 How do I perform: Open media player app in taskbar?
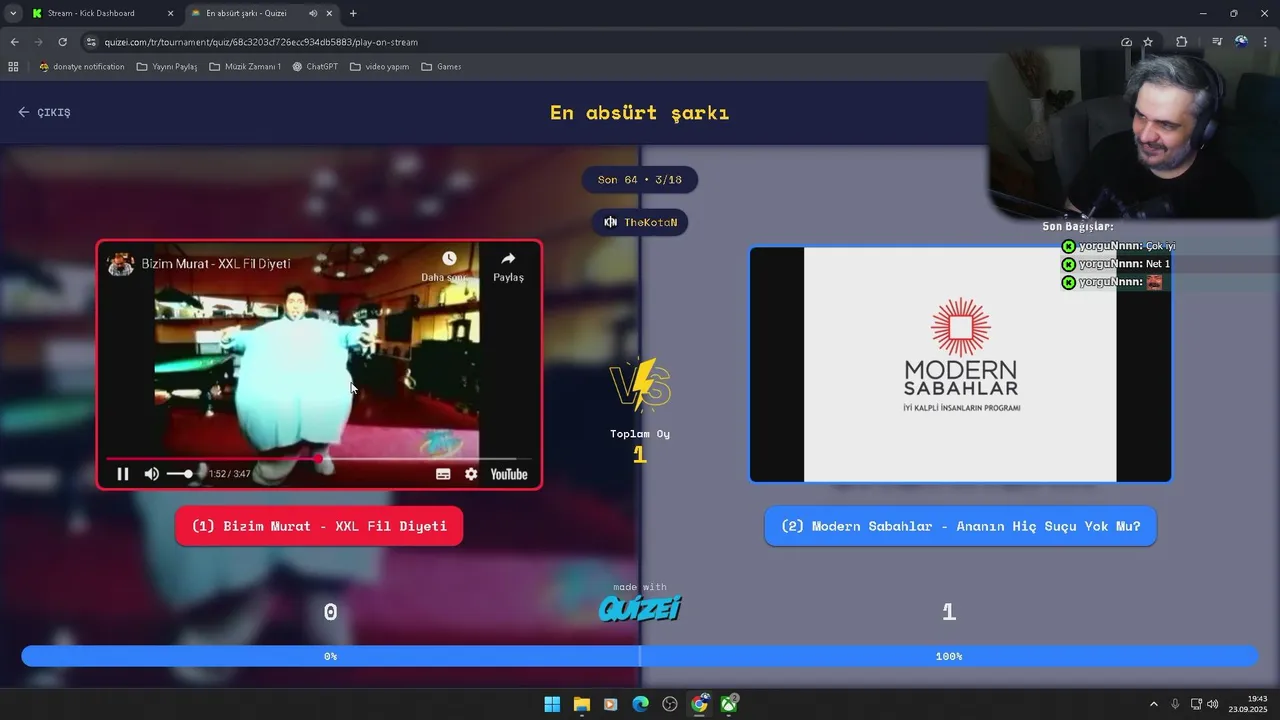pos(611,704)
